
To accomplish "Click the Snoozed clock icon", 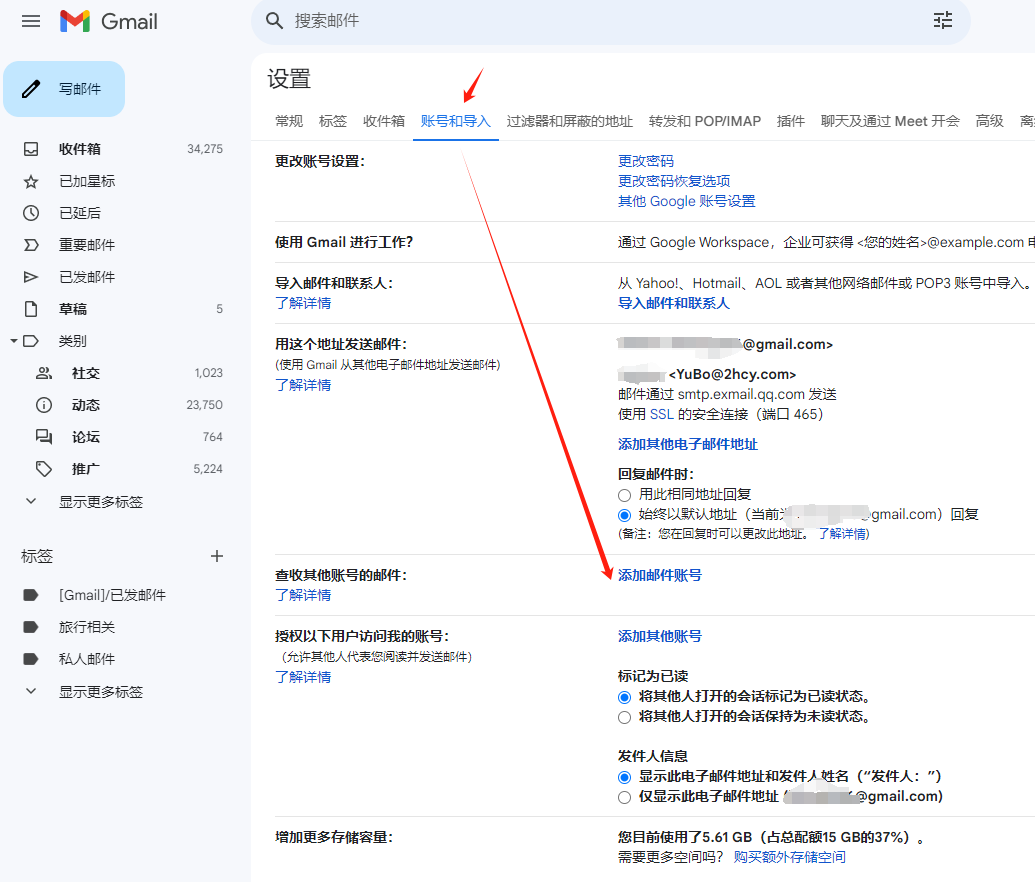I will pyautogui.click(x=31, y=213).
